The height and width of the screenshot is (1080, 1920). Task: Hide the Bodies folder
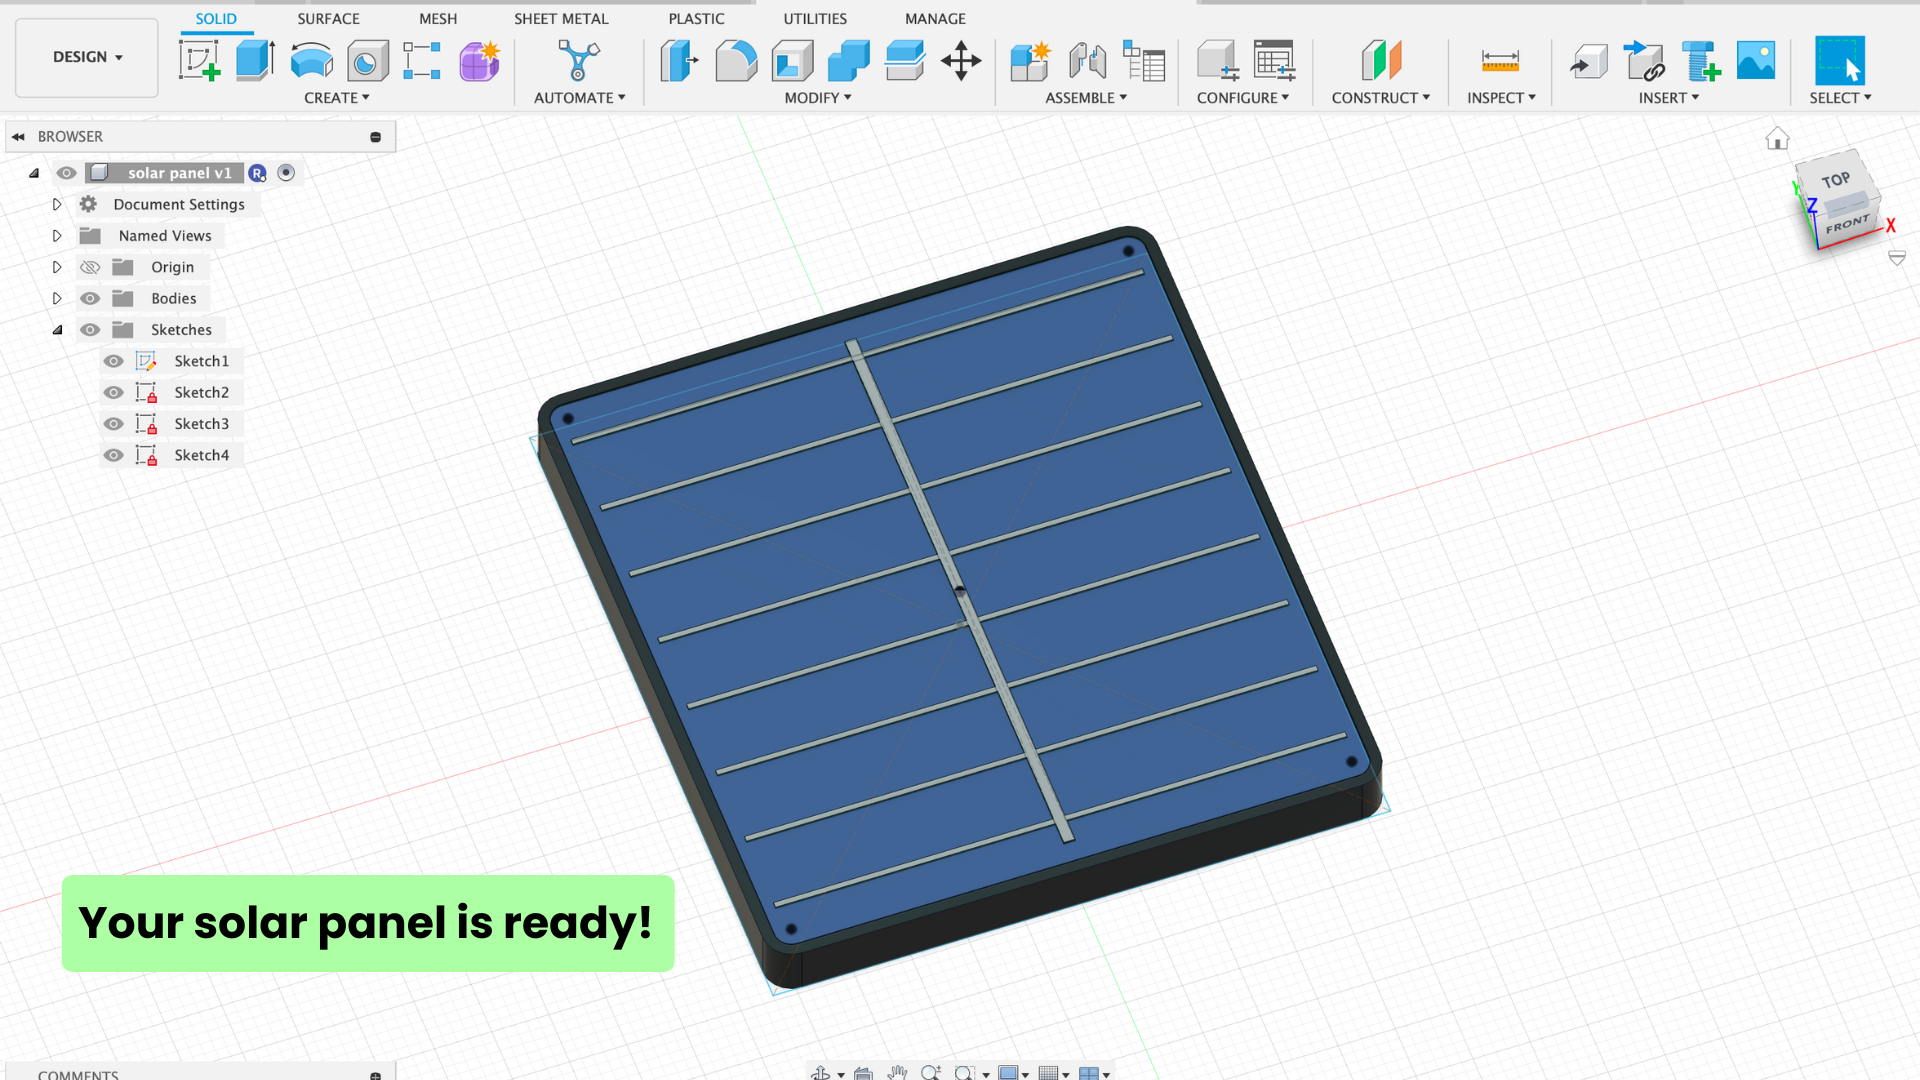coord(90,298)
